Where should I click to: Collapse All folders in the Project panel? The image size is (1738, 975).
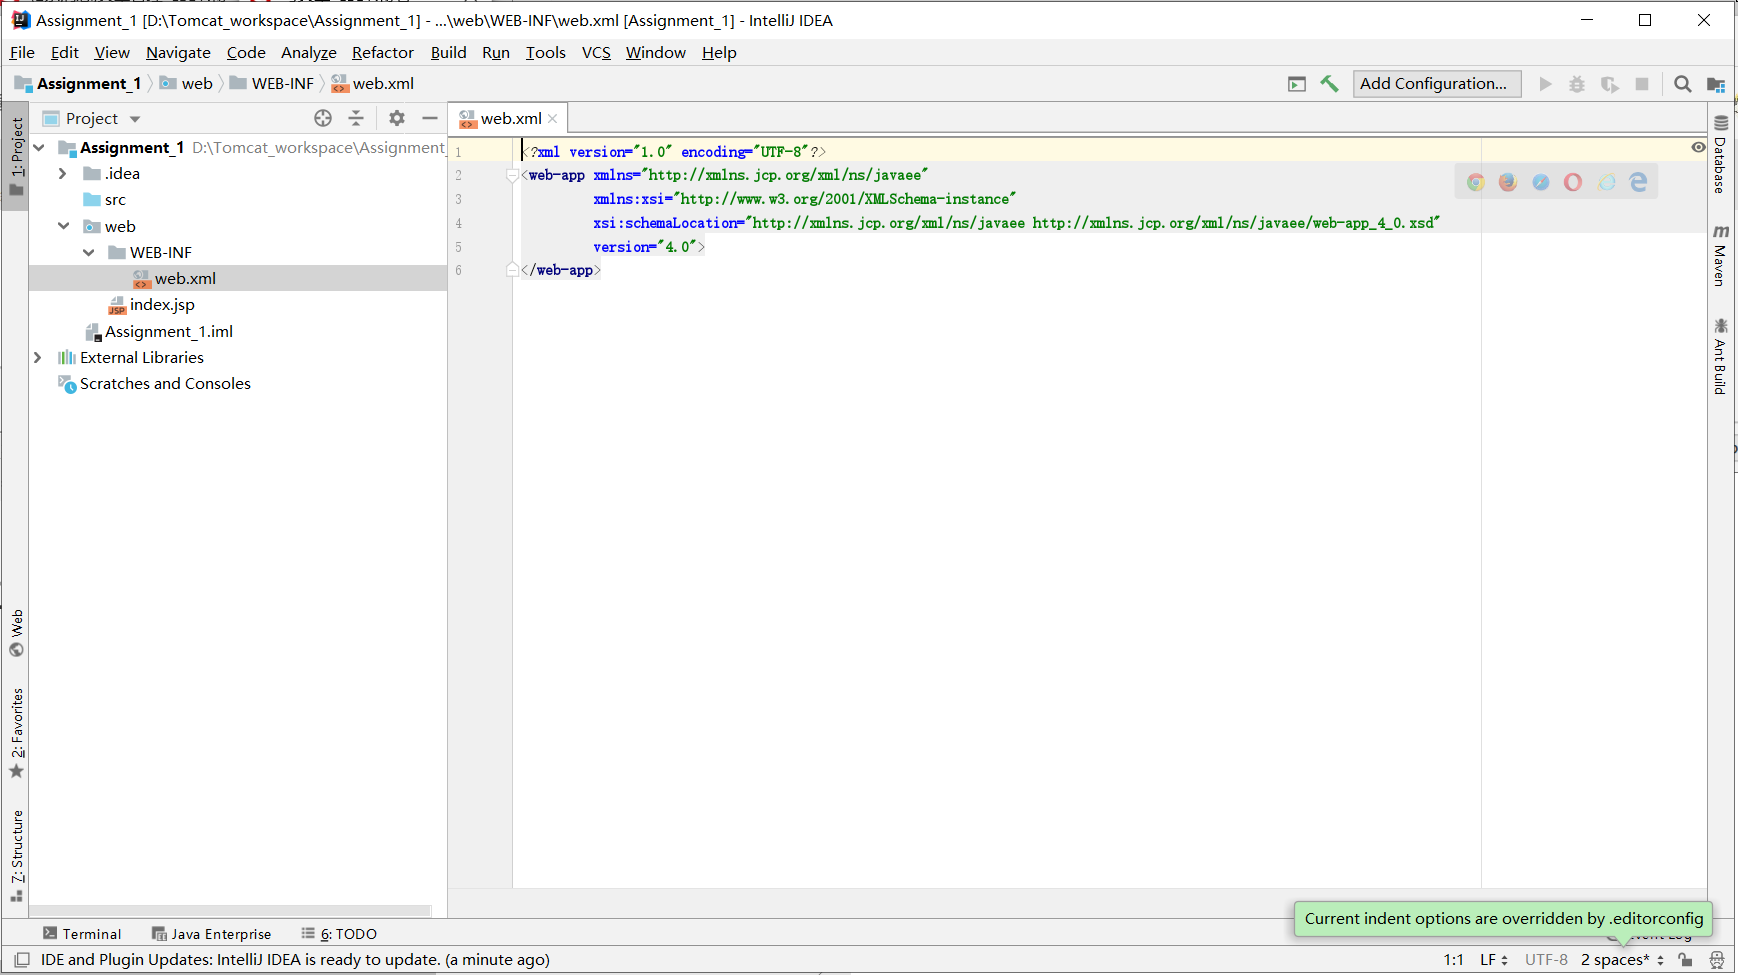[x=356, y=118]
